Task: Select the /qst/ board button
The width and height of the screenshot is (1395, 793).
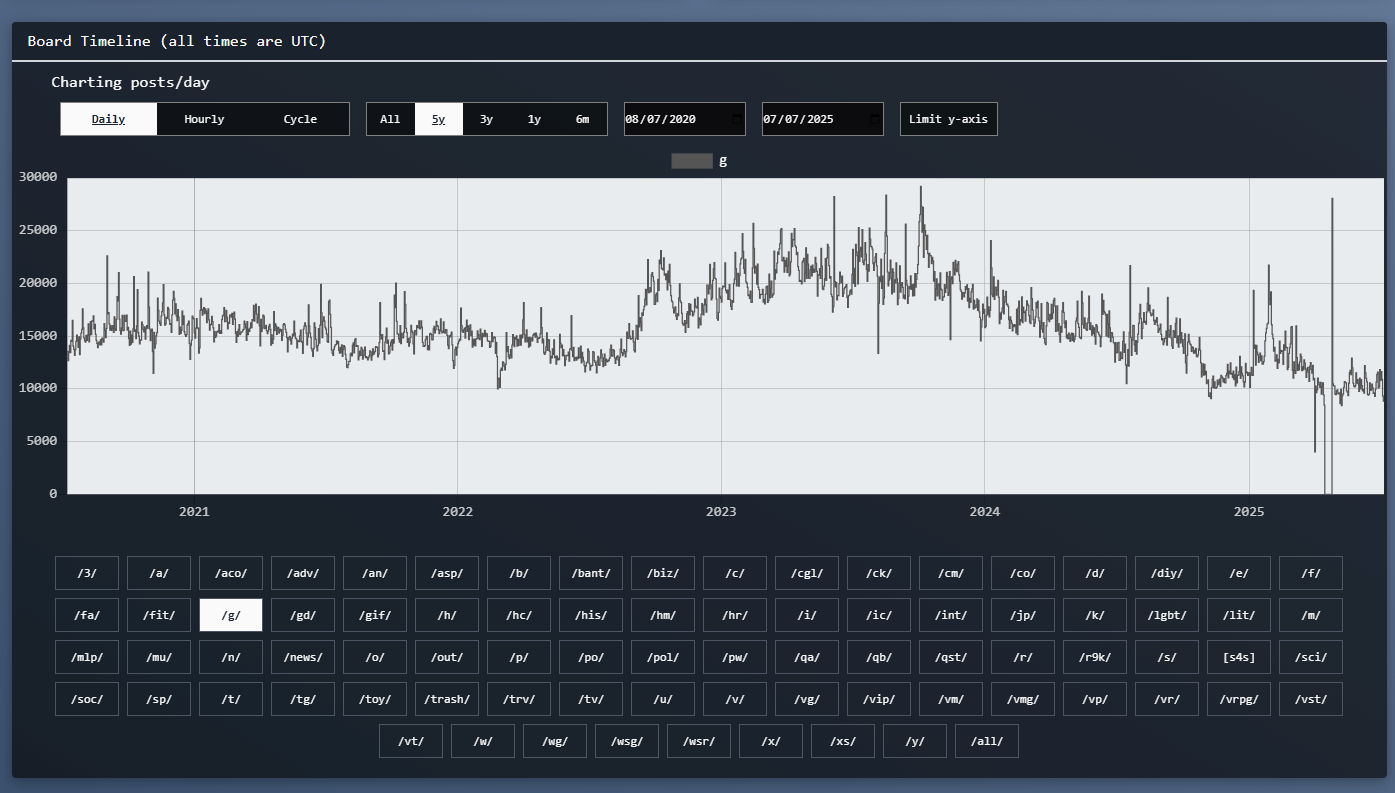Action: click(951, 657)
